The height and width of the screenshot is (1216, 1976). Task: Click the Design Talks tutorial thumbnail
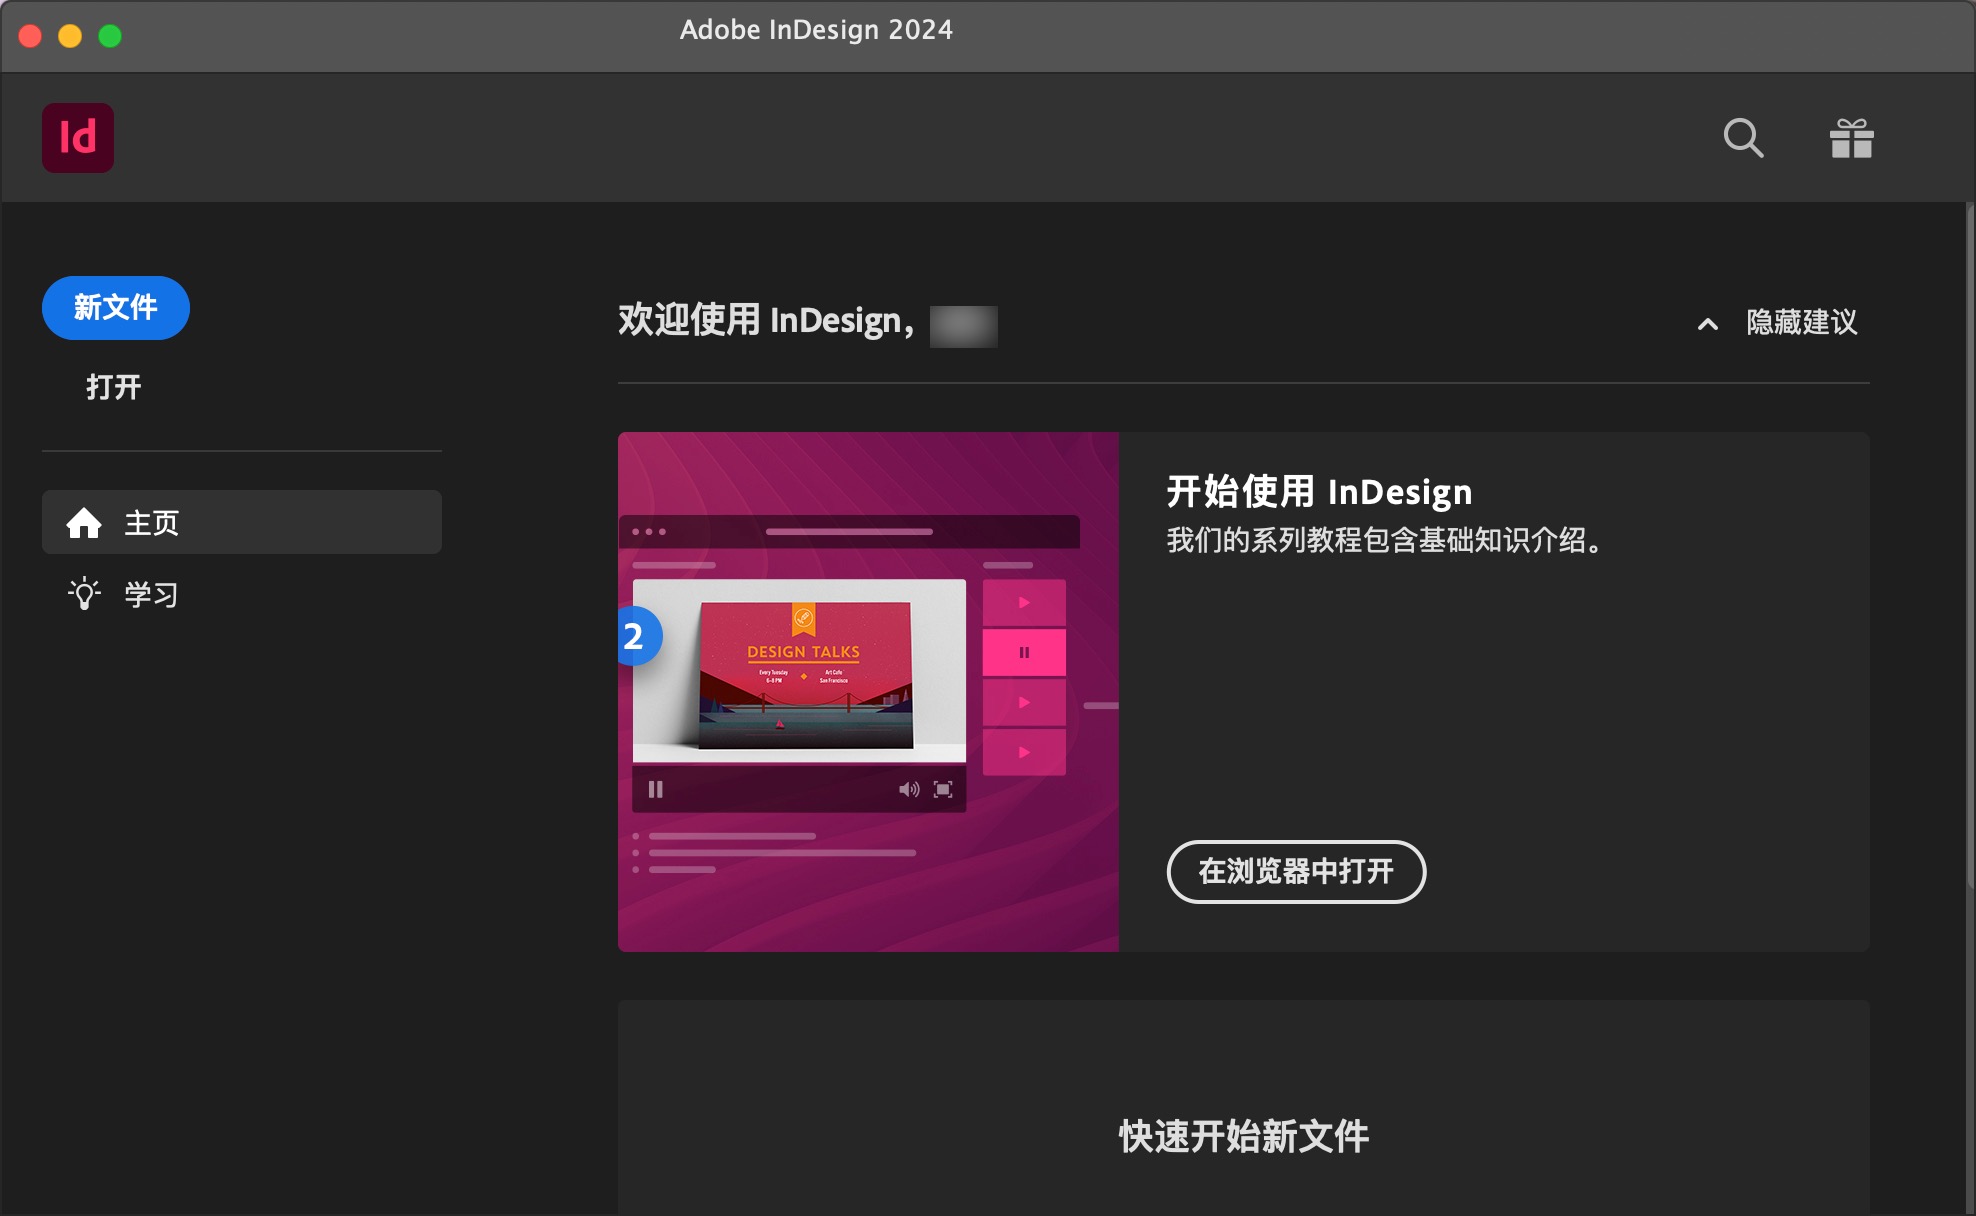point(868,692)
